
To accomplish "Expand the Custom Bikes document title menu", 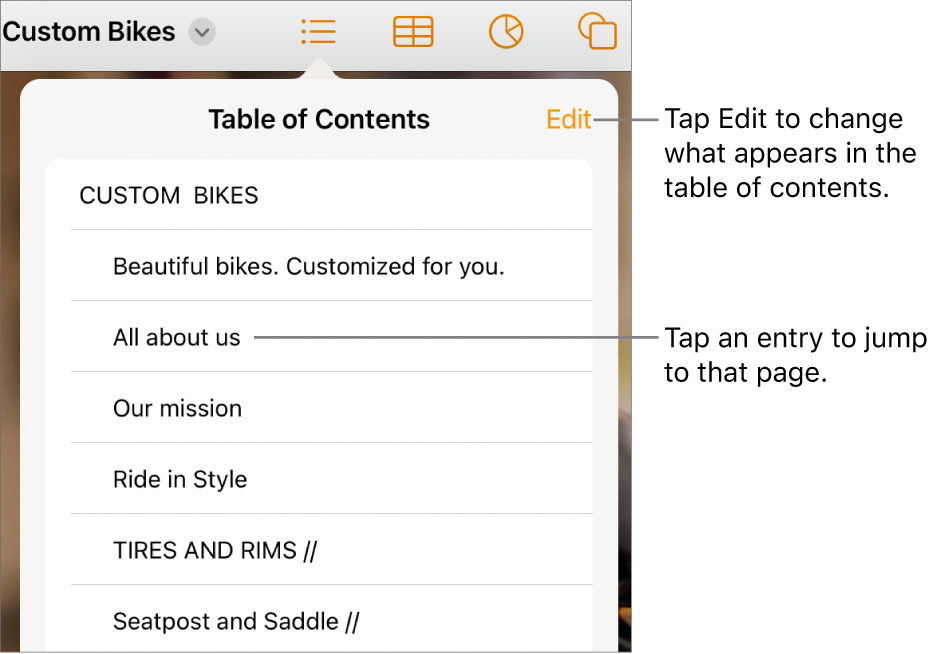I will pyautogui.click(x=202, y=31).
